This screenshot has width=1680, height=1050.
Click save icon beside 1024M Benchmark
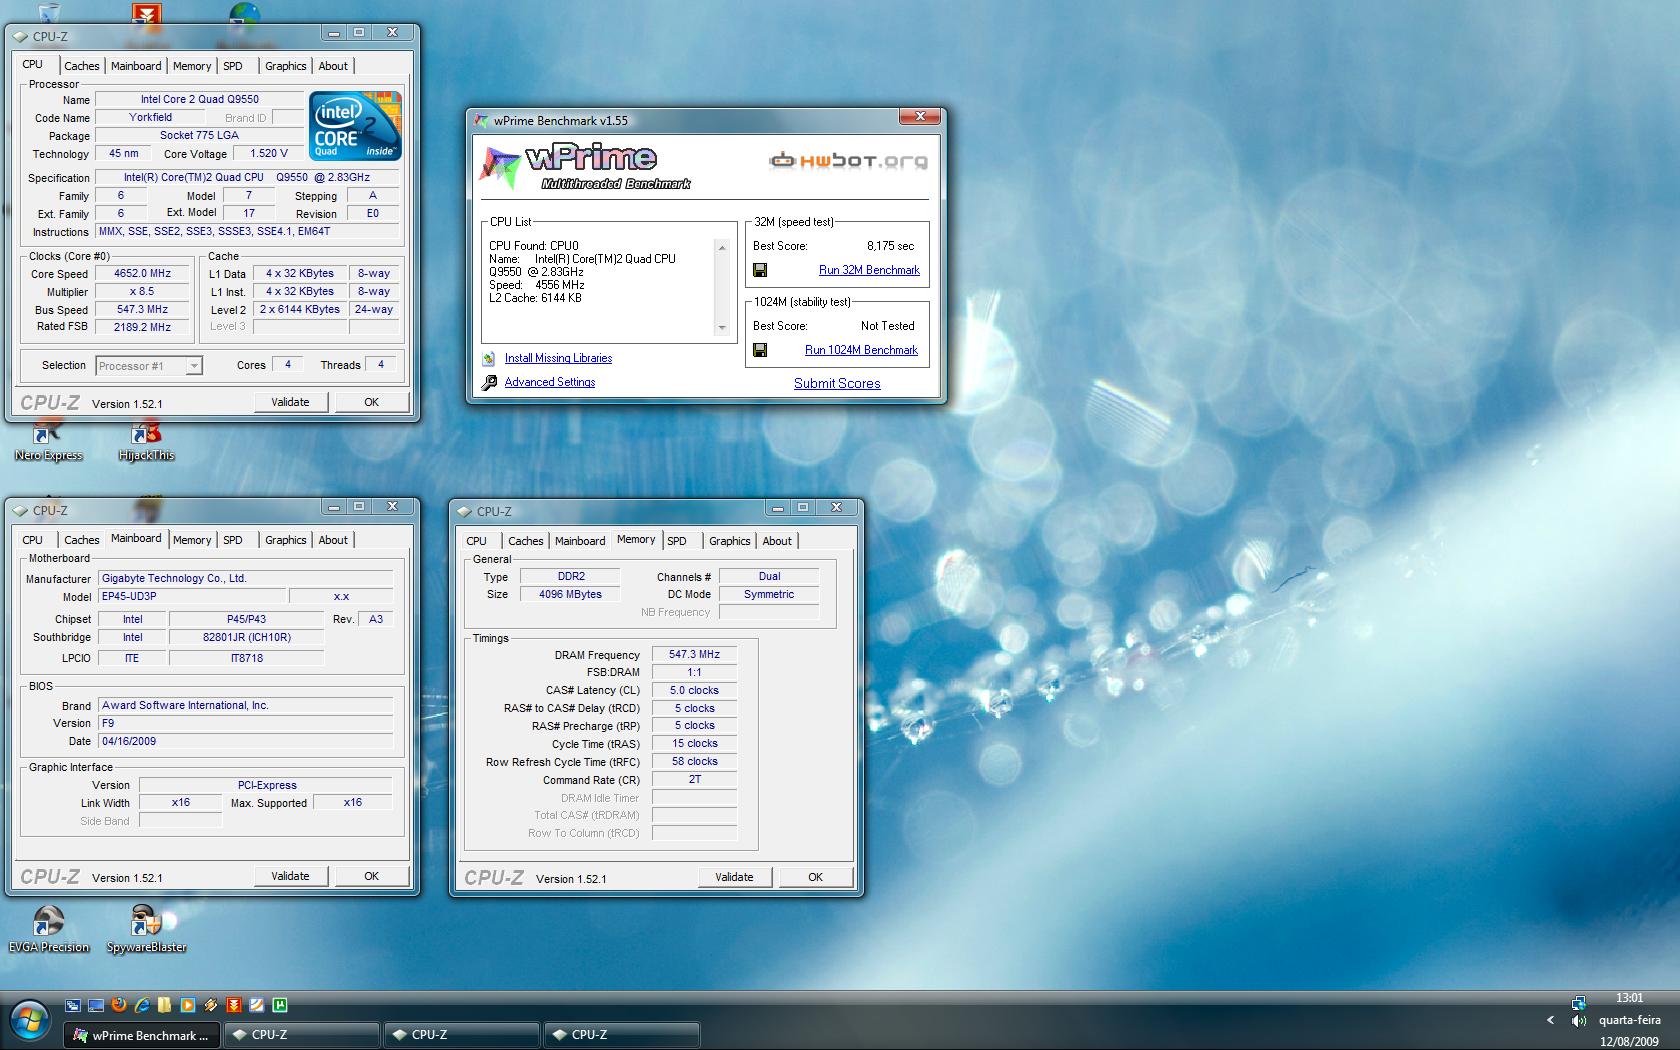click(x=760, y=350)
